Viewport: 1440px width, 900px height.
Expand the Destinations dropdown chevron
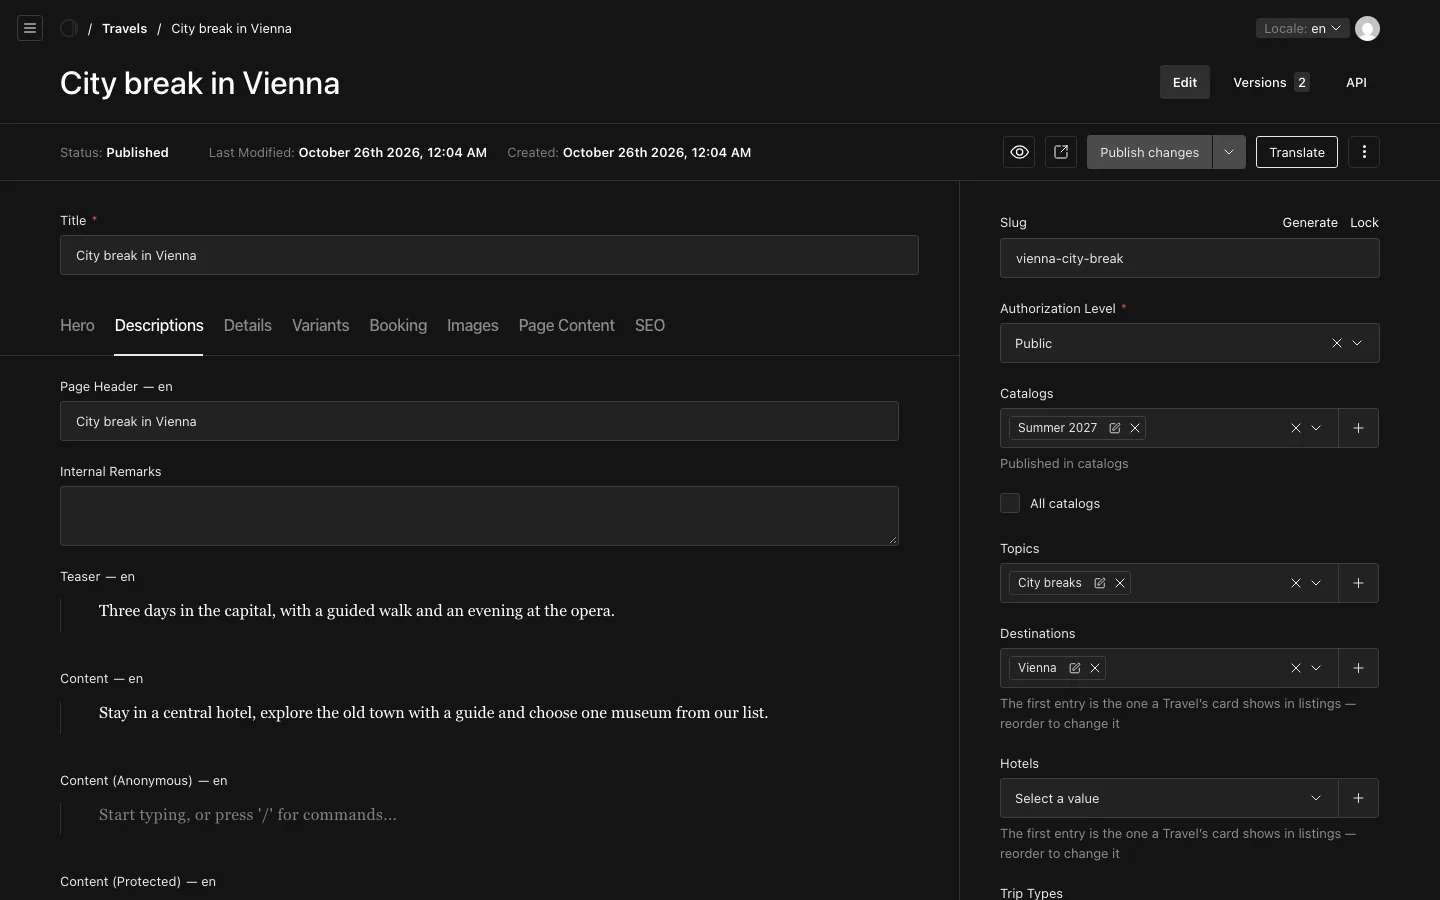tap(1316, 668)
